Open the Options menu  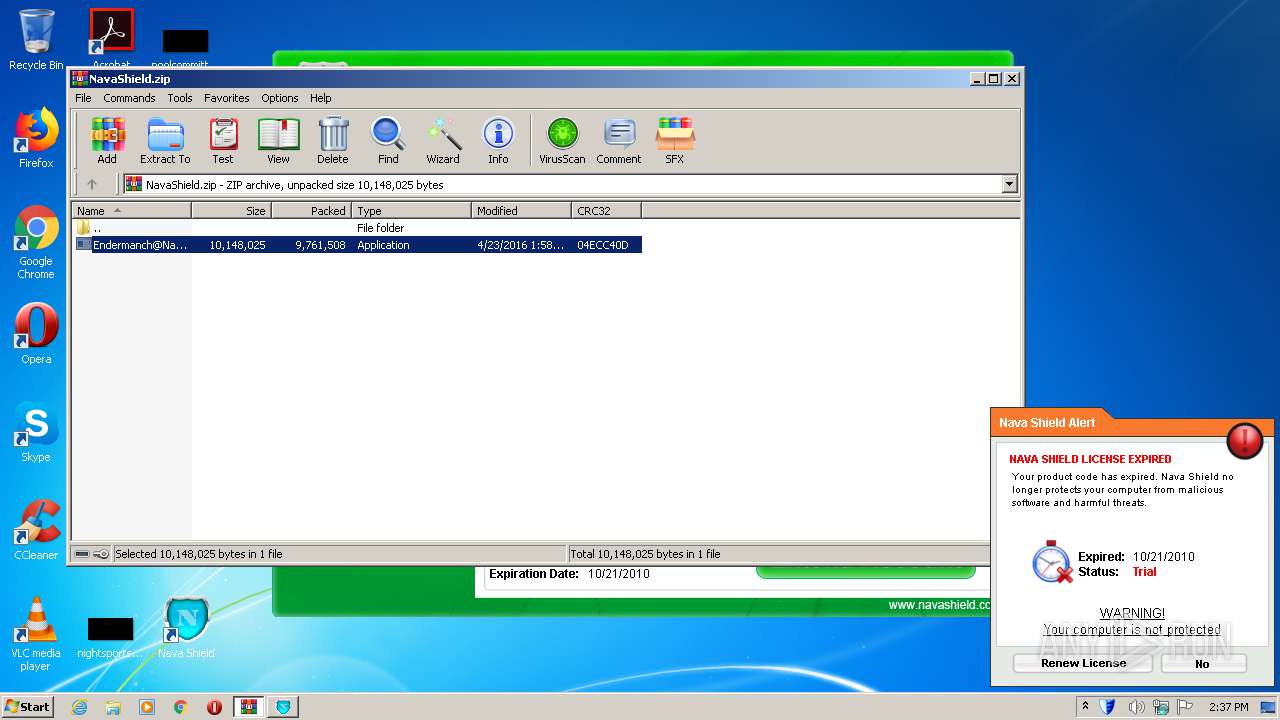280,98
